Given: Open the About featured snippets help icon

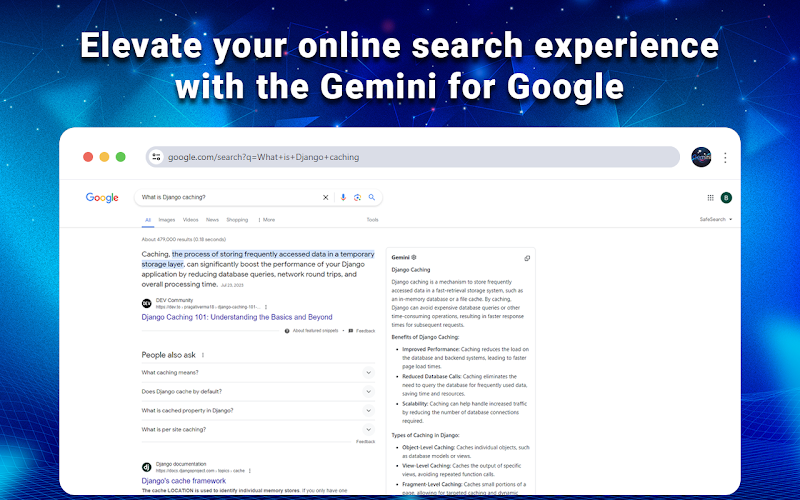Looking at the screenshot, I should coord(287,331).
